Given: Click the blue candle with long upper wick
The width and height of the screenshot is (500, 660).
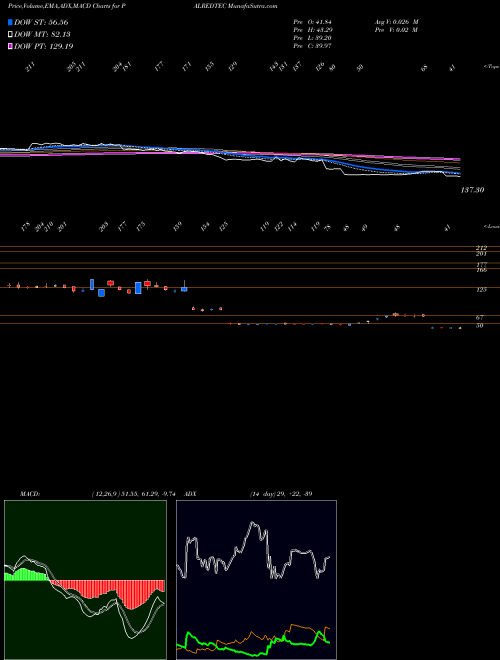Looking at the screenshot, I should click(184, 286).
